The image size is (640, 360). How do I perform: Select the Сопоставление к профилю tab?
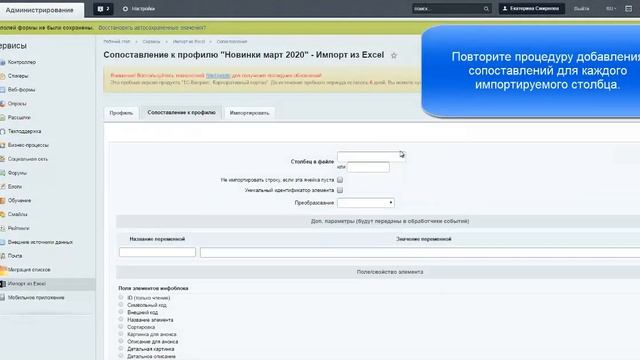(x=181, y=113)
